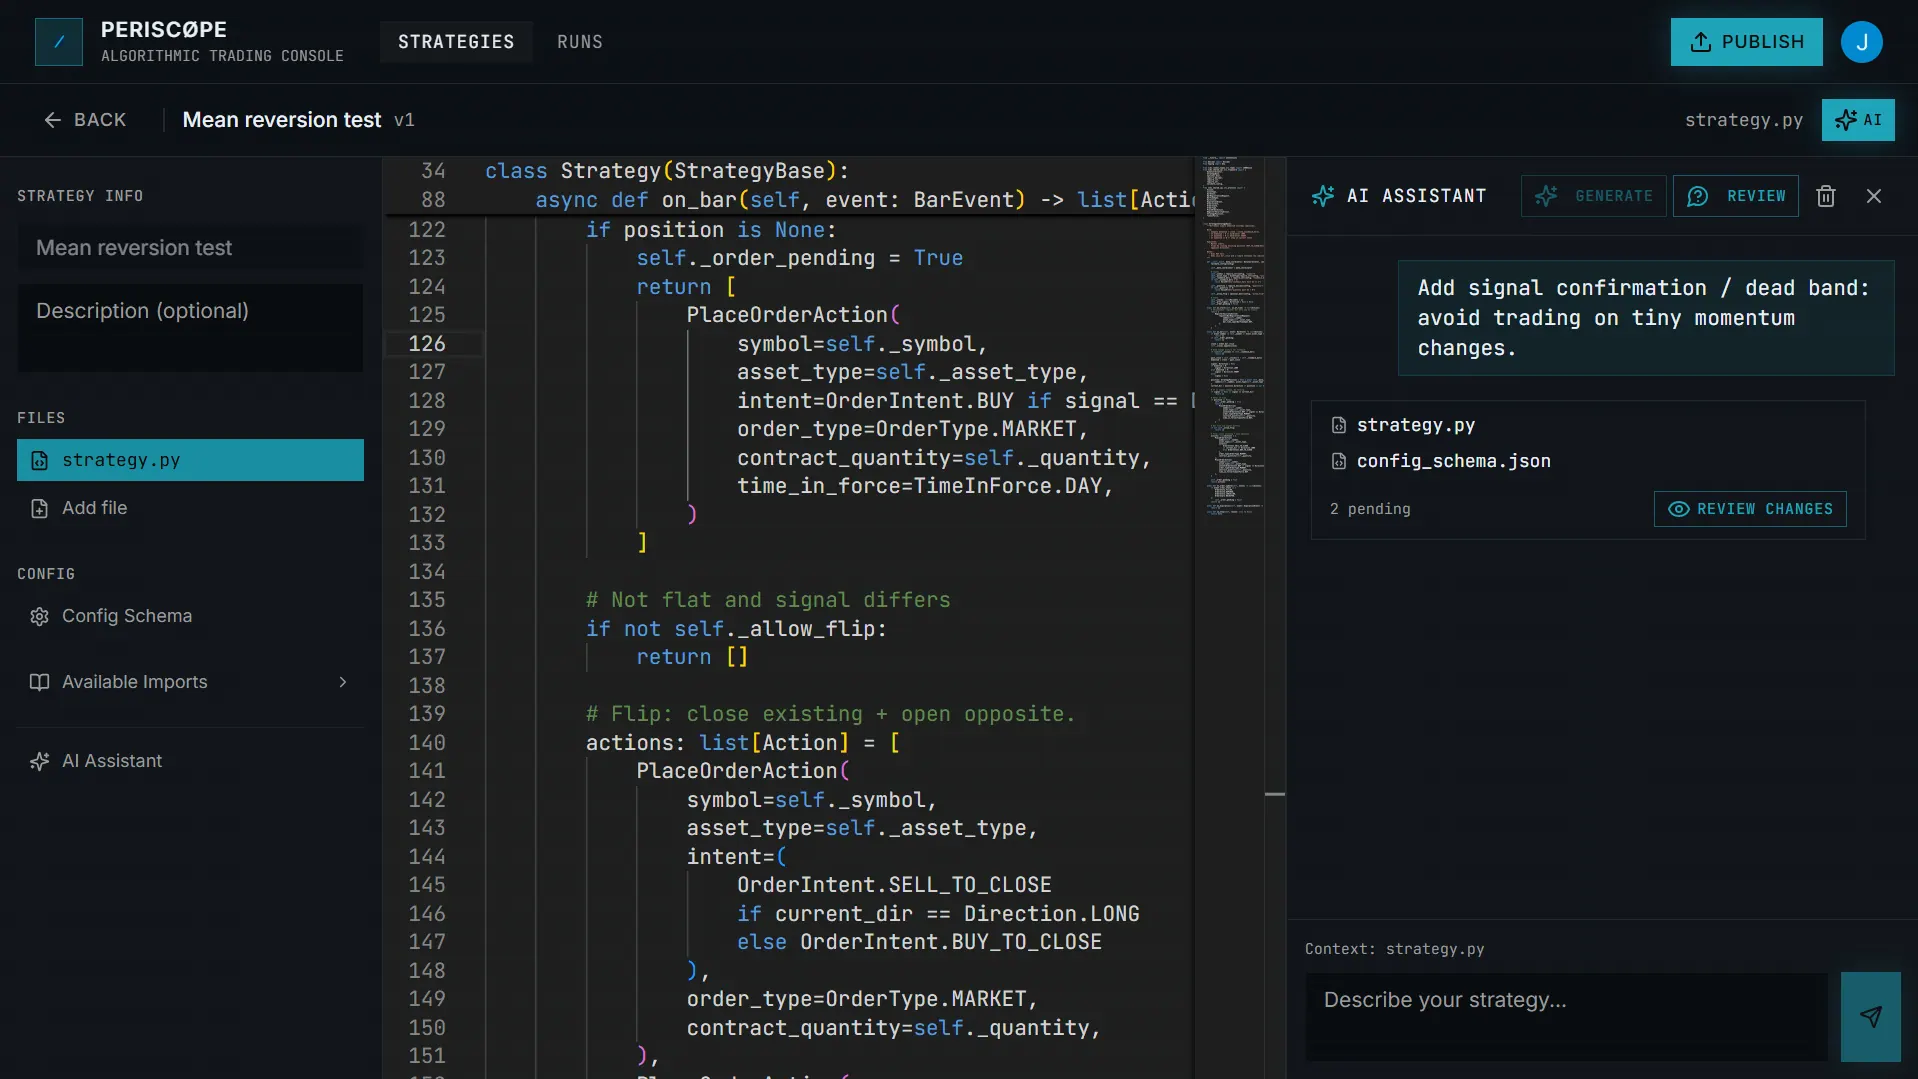Click the file icon beside strategy.py in assistant
Viewport: 1918px width, 1079px height.
(1339, 425)
